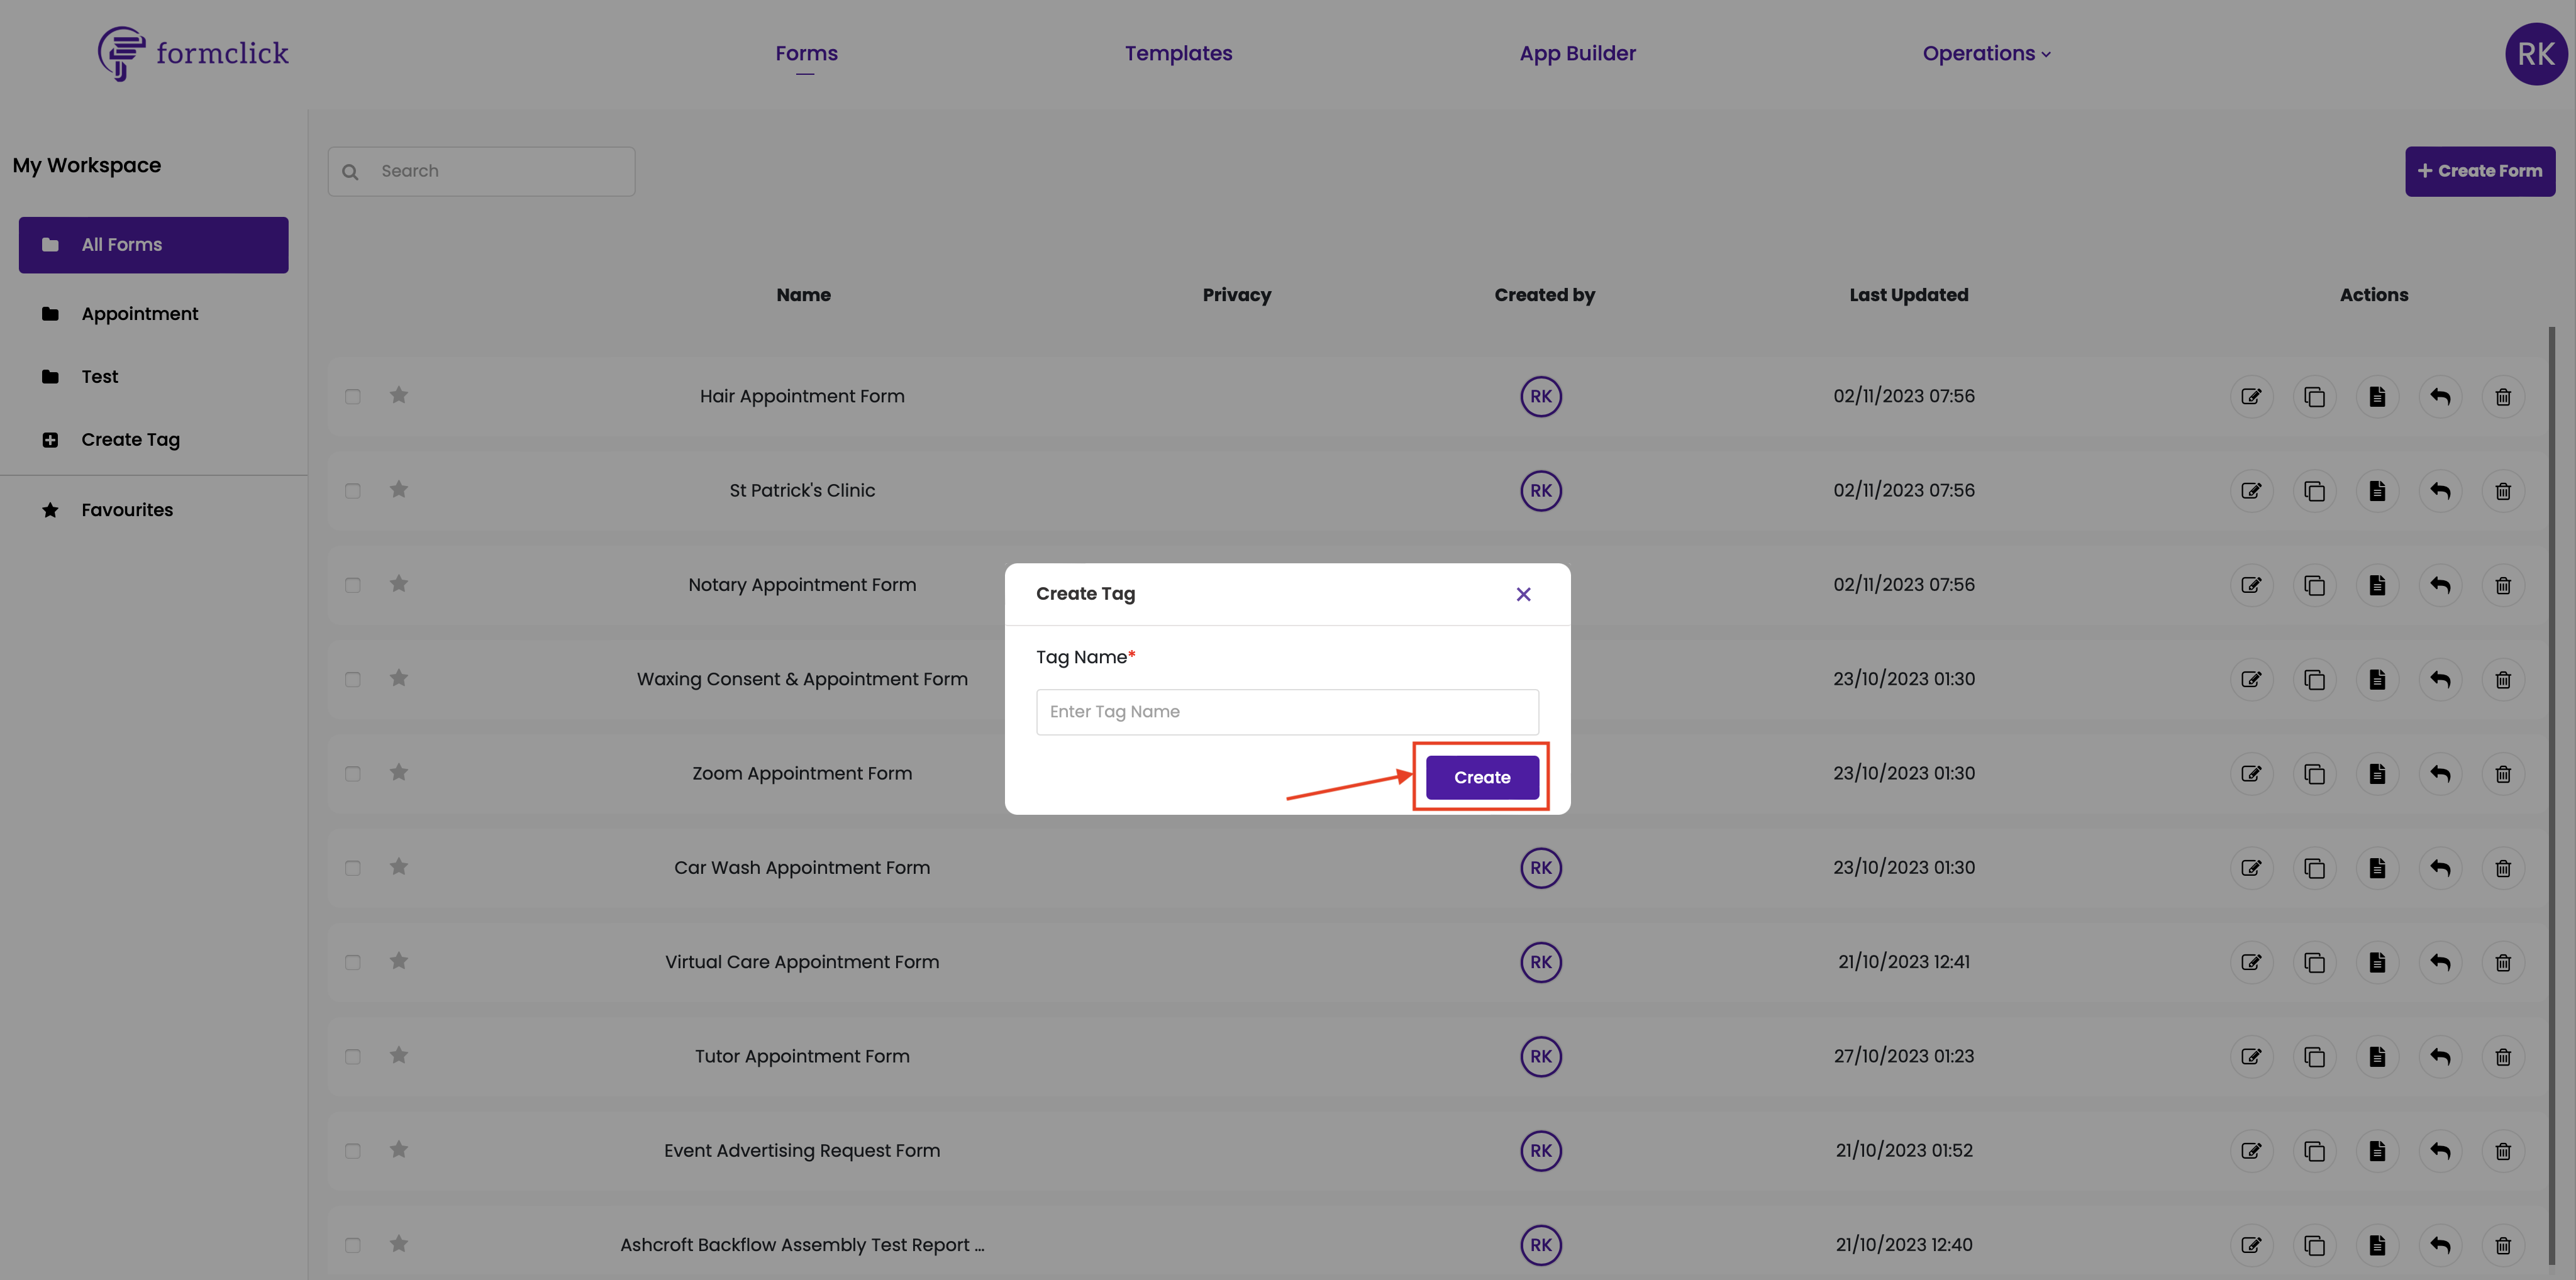Click the formclick logo
The width and height of the screenshot is (2576, 1280).
pos(193,53)
